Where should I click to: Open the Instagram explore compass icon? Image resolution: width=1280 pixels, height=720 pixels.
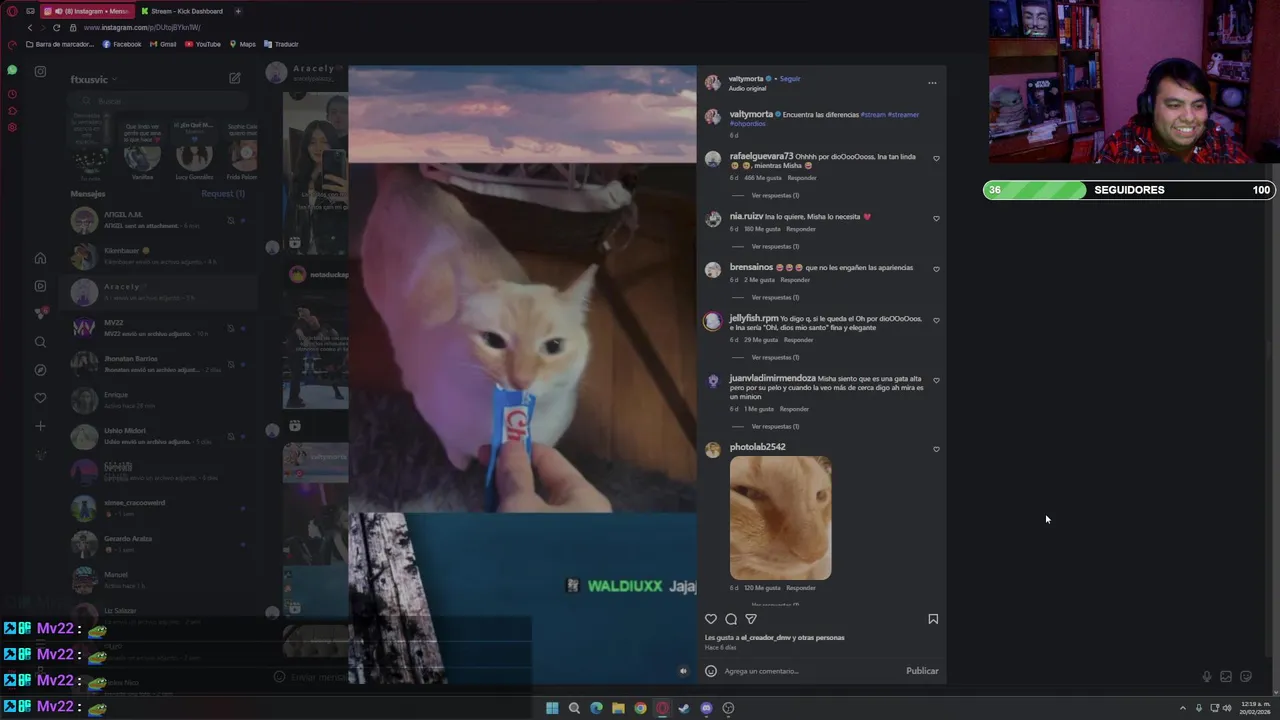[40, 370]
